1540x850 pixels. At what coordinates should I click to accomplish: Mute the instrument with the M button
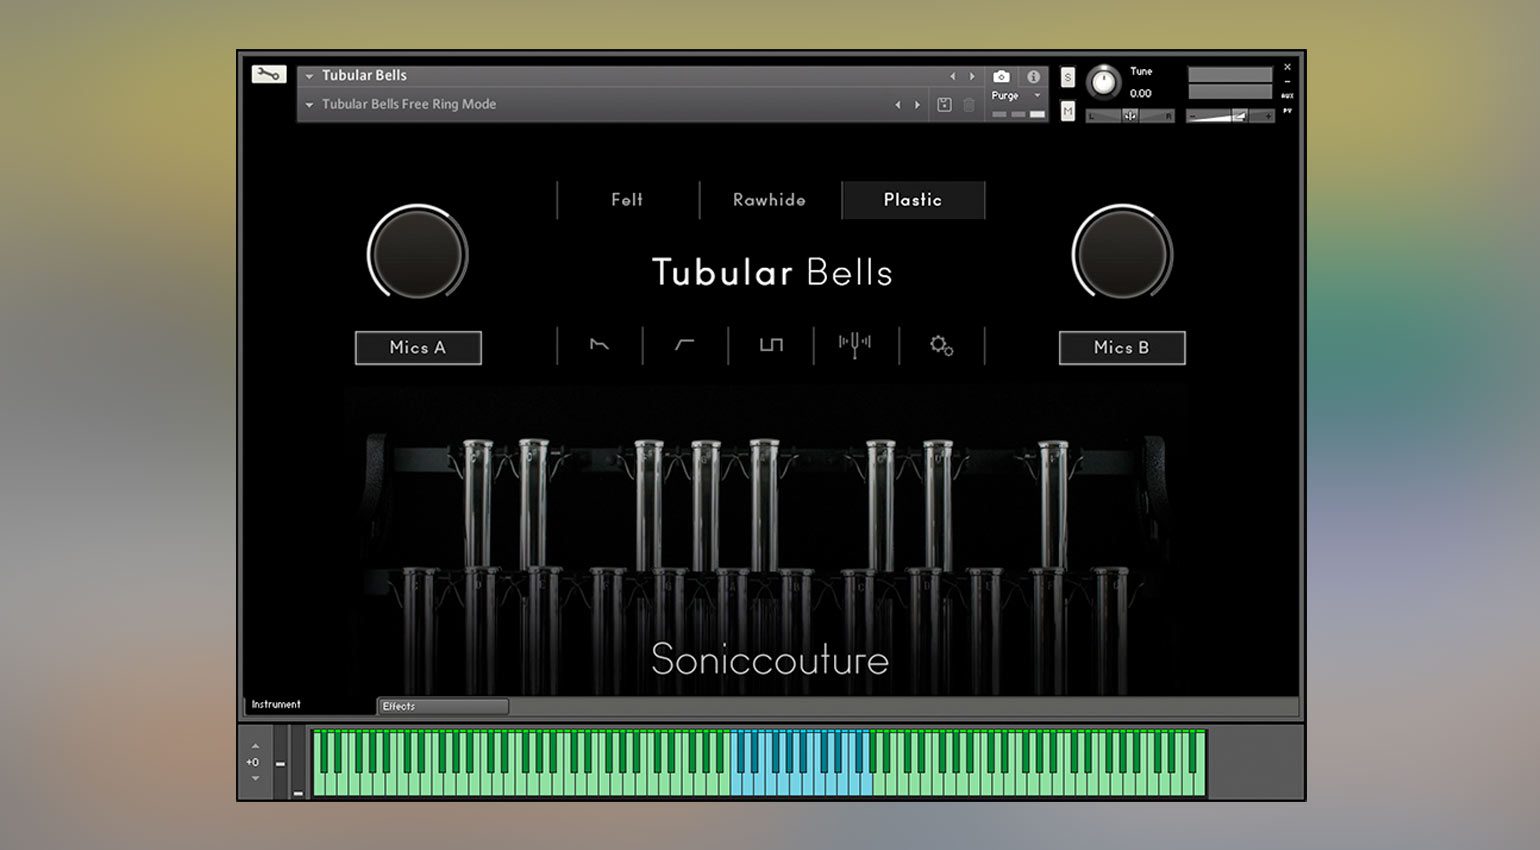point(1068,111)
